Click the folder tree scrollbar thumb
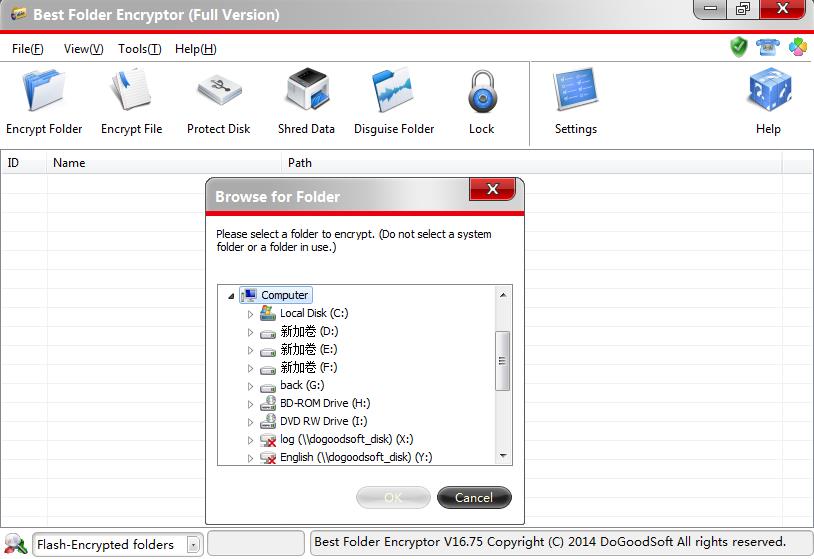This screenshot has height=559, width=814. point(503,361)
